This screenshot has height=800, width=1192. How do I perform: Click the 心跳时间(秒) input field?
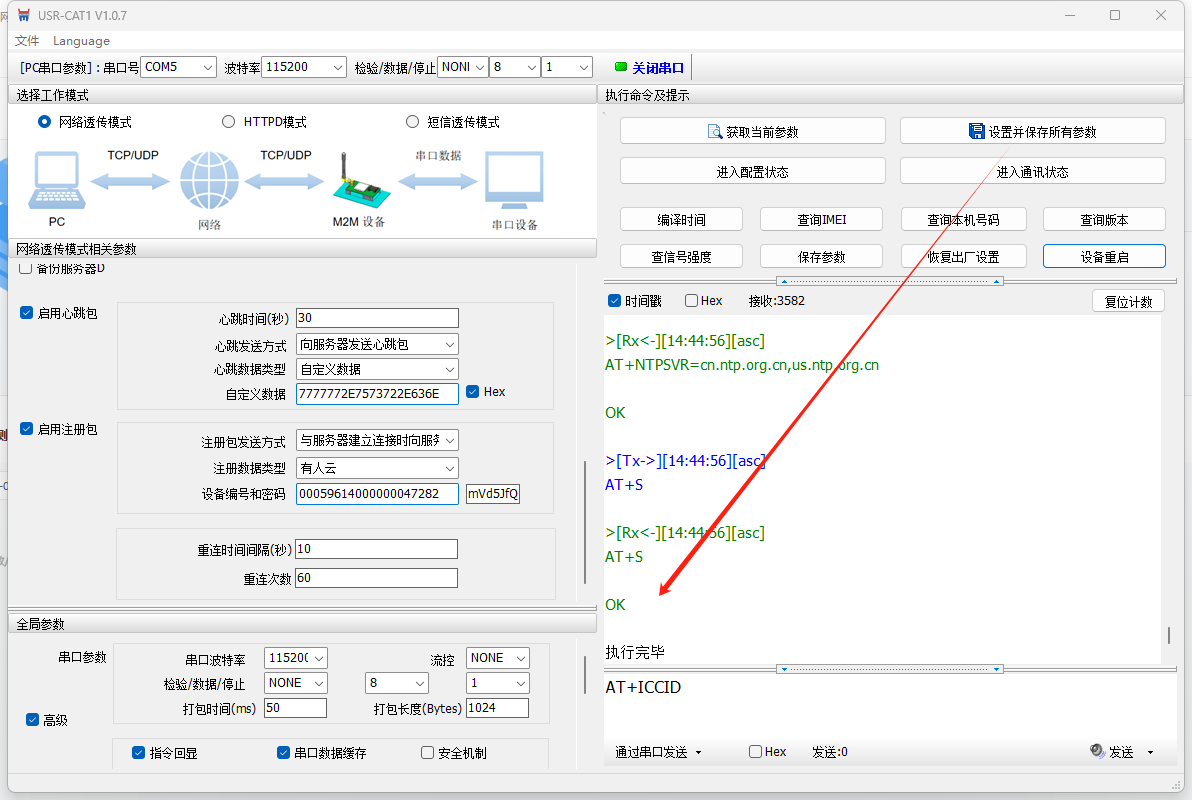tap(377, 318)
